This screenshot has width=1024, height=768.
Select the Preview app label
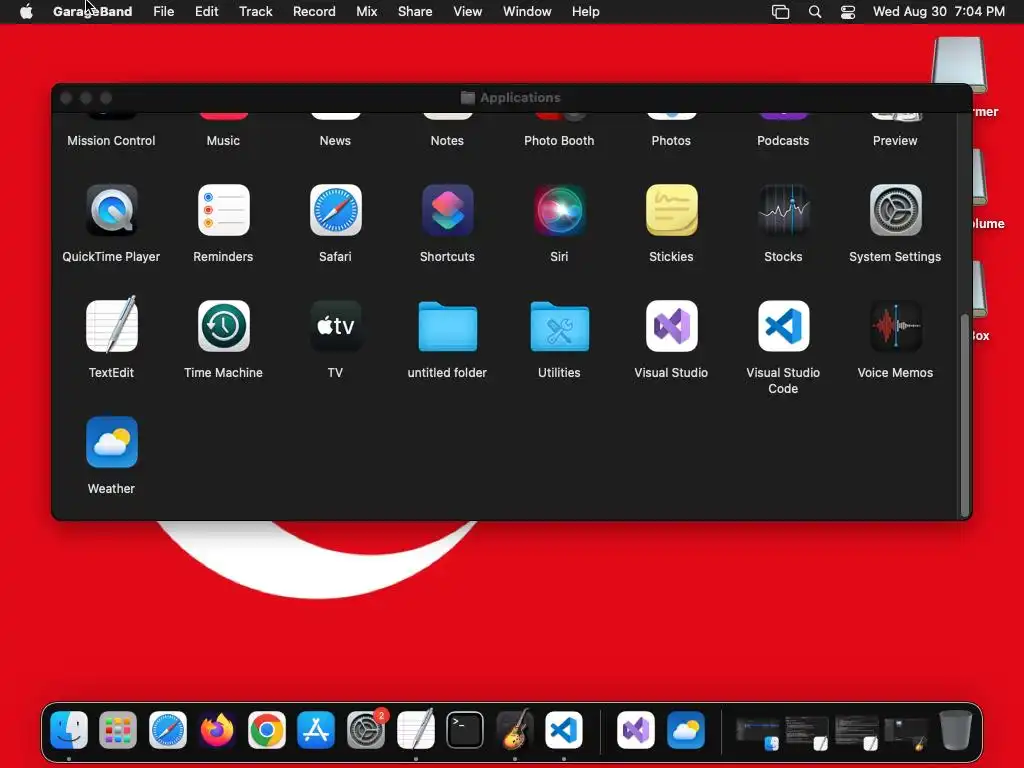point(895,140)
